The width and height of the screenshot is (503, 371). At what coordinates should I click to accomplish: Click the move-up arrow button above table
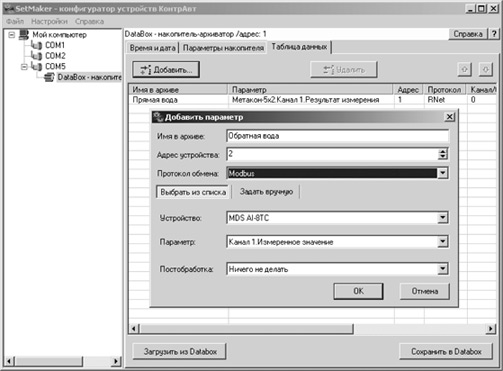point(464,69)
